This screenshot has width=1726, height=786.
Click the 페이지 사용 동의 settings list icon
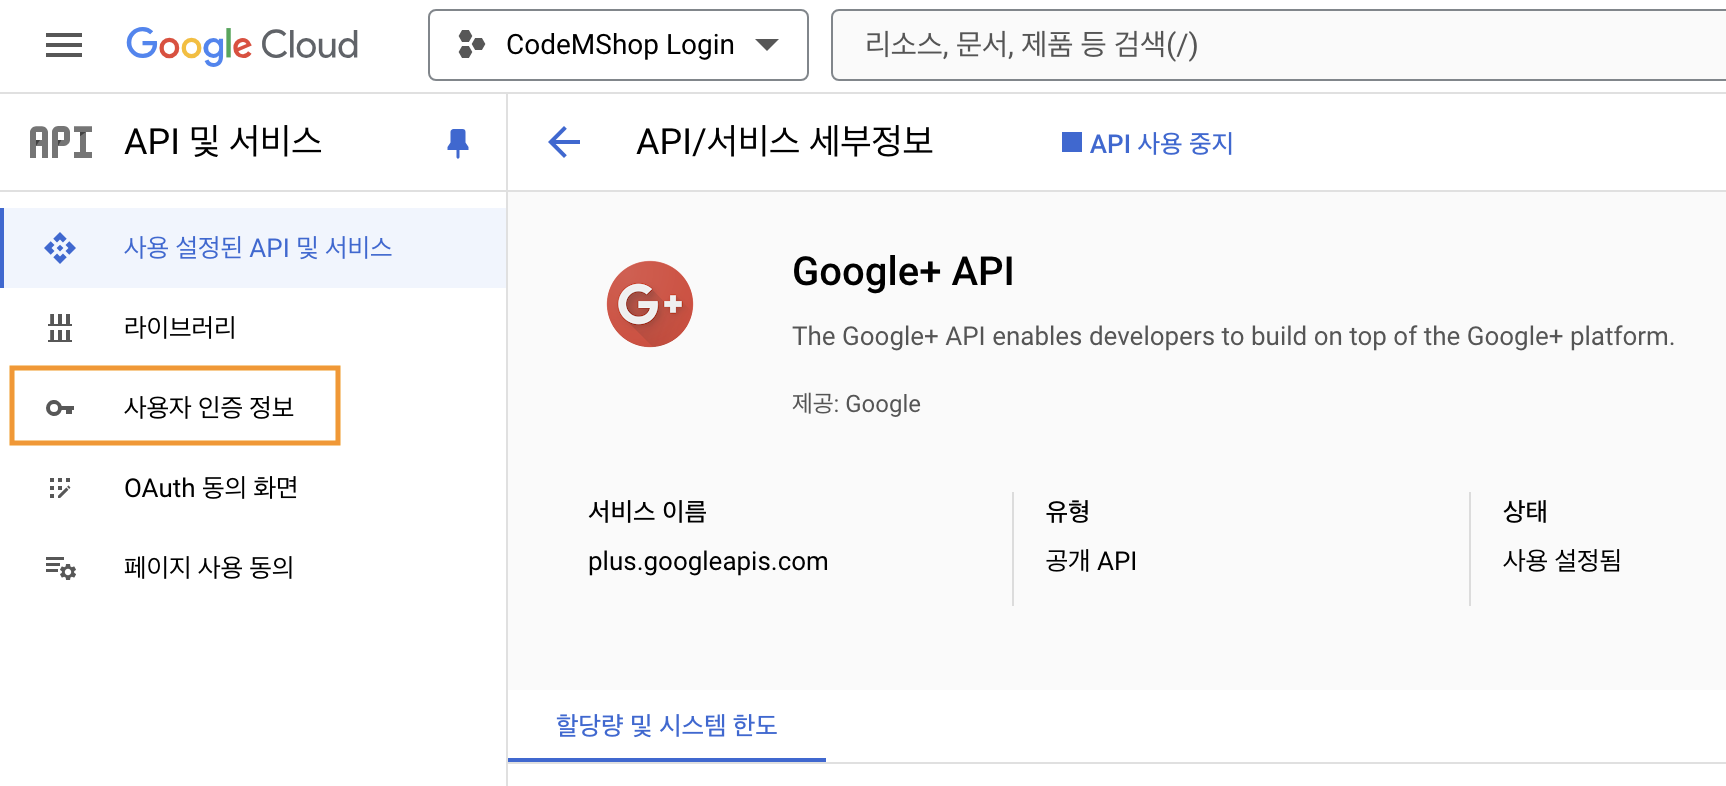pyautogui.click(x=60, y=568)
